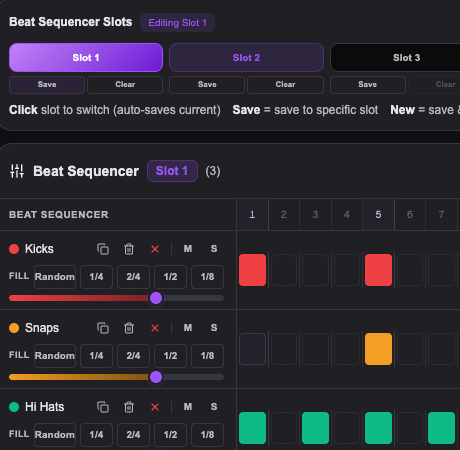Save to Slot 2
Image resolution: width=460 pixels, height=450 pixels.
(207, 85)
